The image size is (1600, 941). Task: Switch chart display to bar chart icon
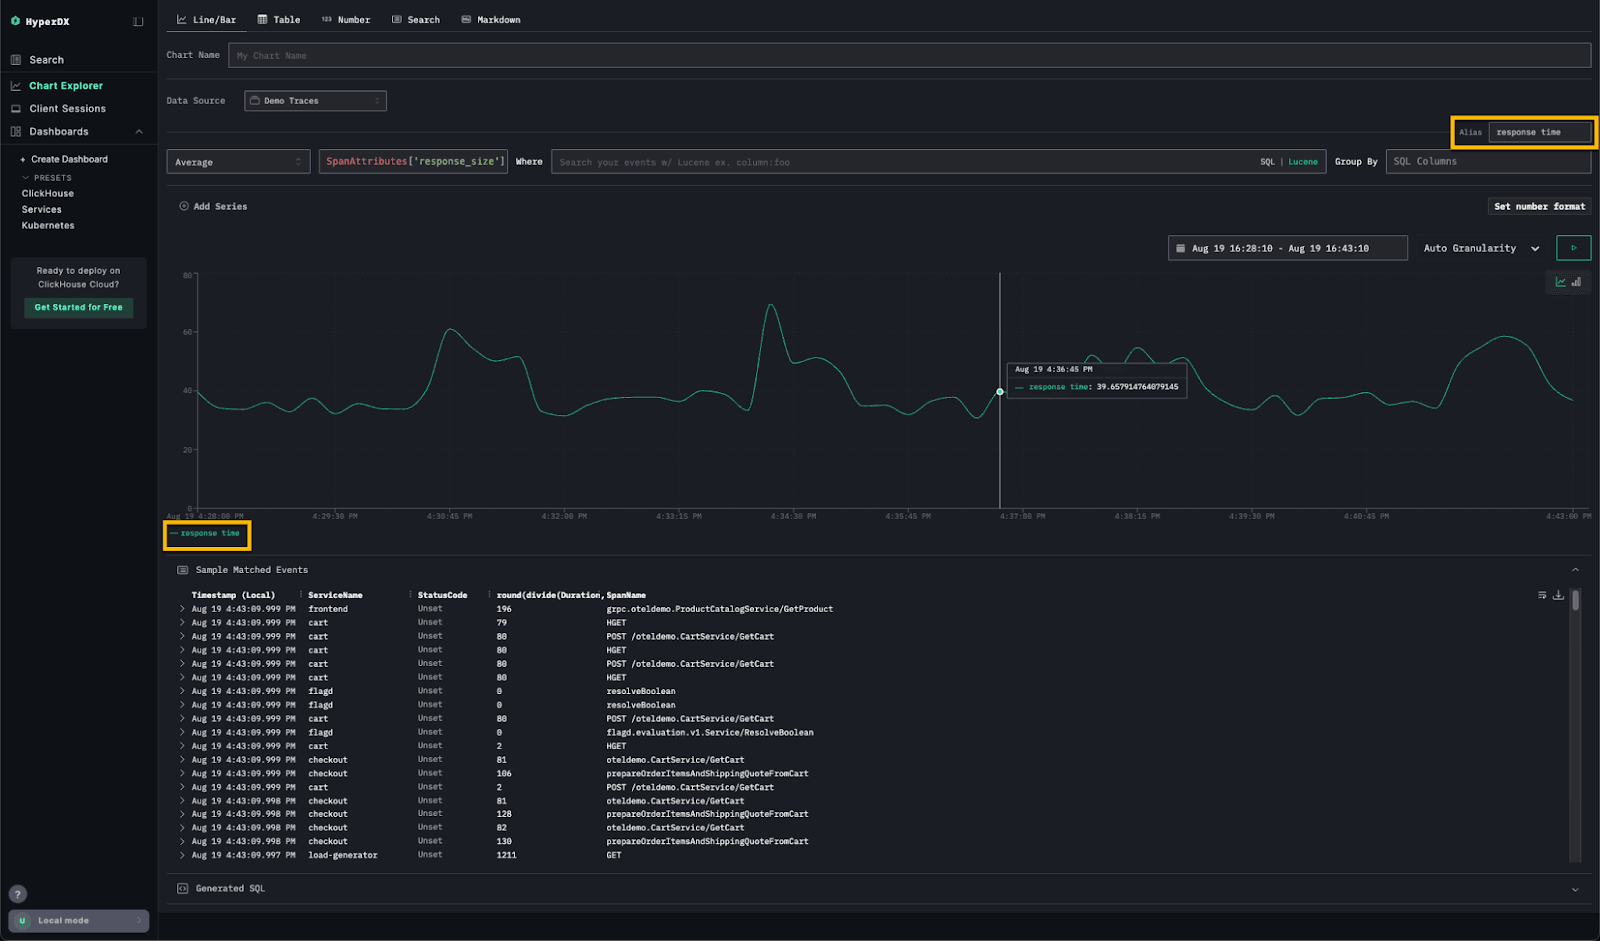pos(1576,282)
